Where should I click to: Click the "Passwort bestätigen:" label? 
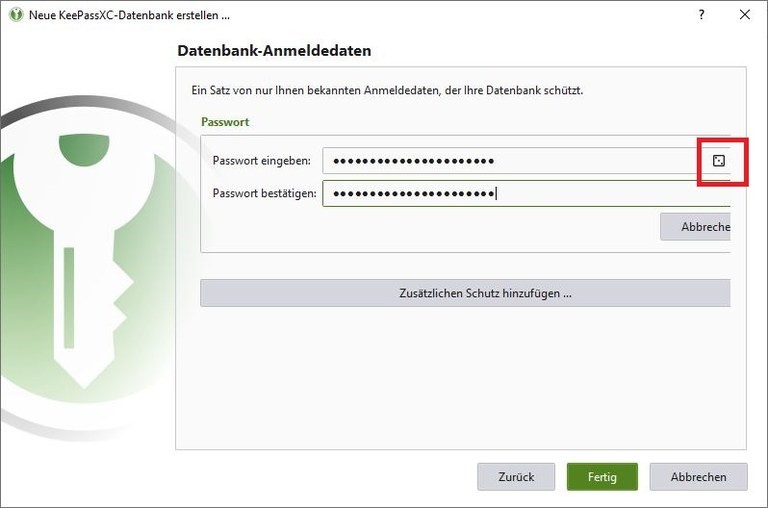coord(264,193)
